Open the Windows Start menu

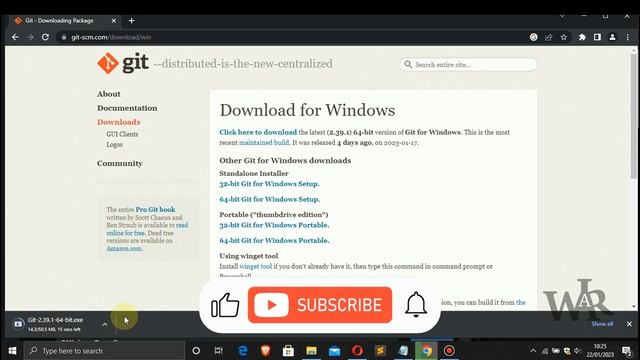[12, 351]
